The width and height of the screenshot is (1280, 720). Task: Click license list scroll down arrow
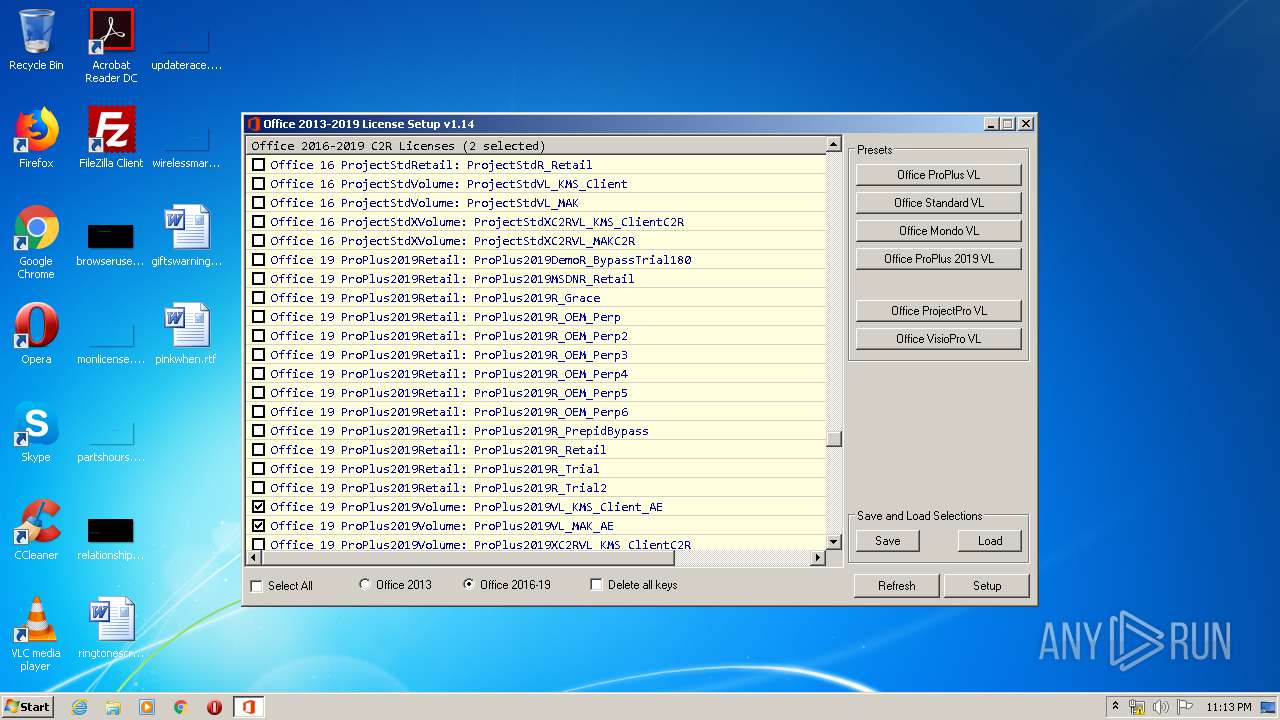click(x=834, y=542)
